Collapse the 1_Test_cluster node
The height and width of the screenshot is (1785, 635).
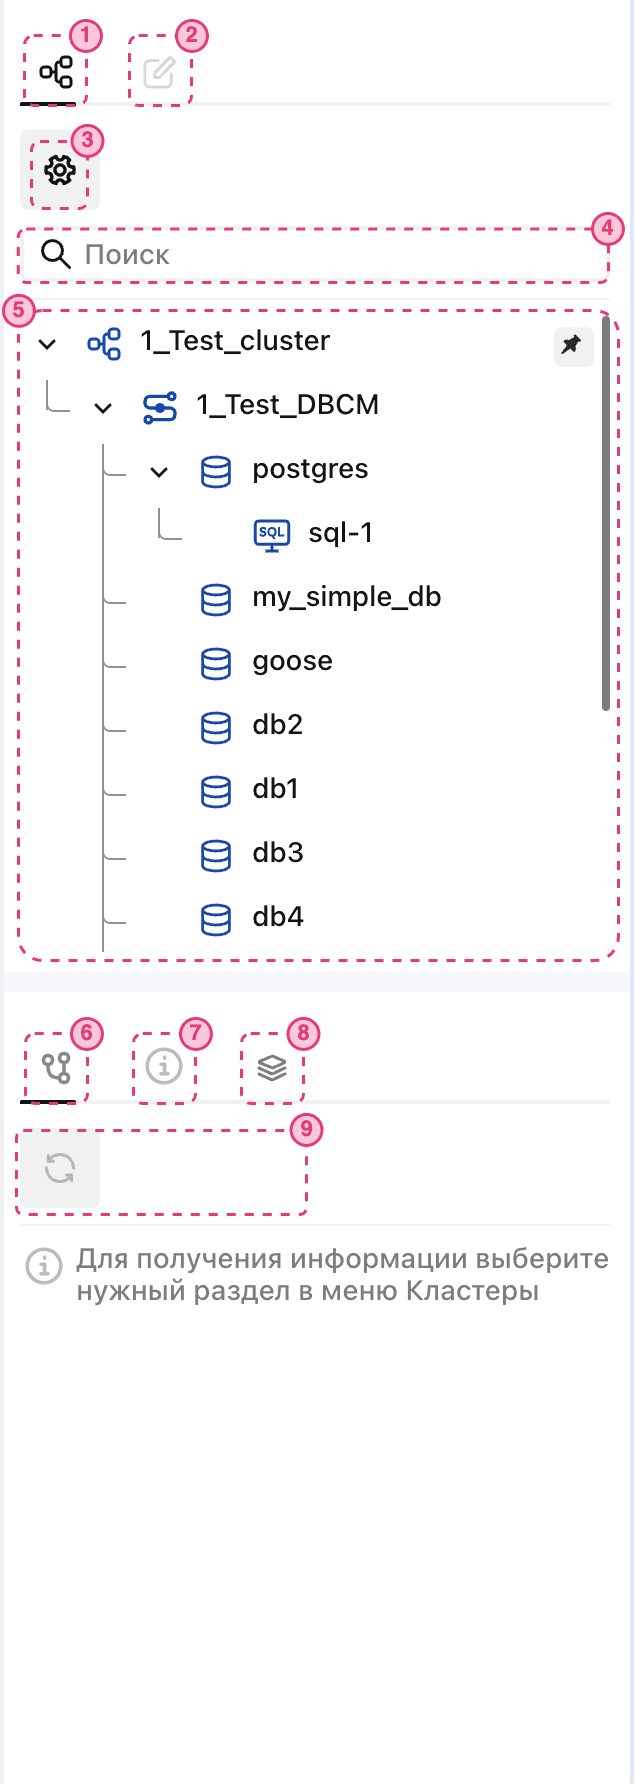pos(47,344)
